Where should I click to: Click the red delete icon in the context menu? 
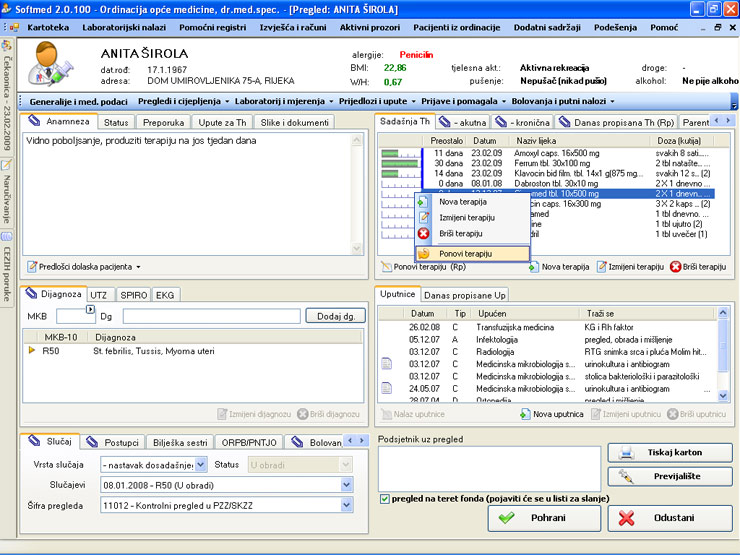click(x=424, y=234)
